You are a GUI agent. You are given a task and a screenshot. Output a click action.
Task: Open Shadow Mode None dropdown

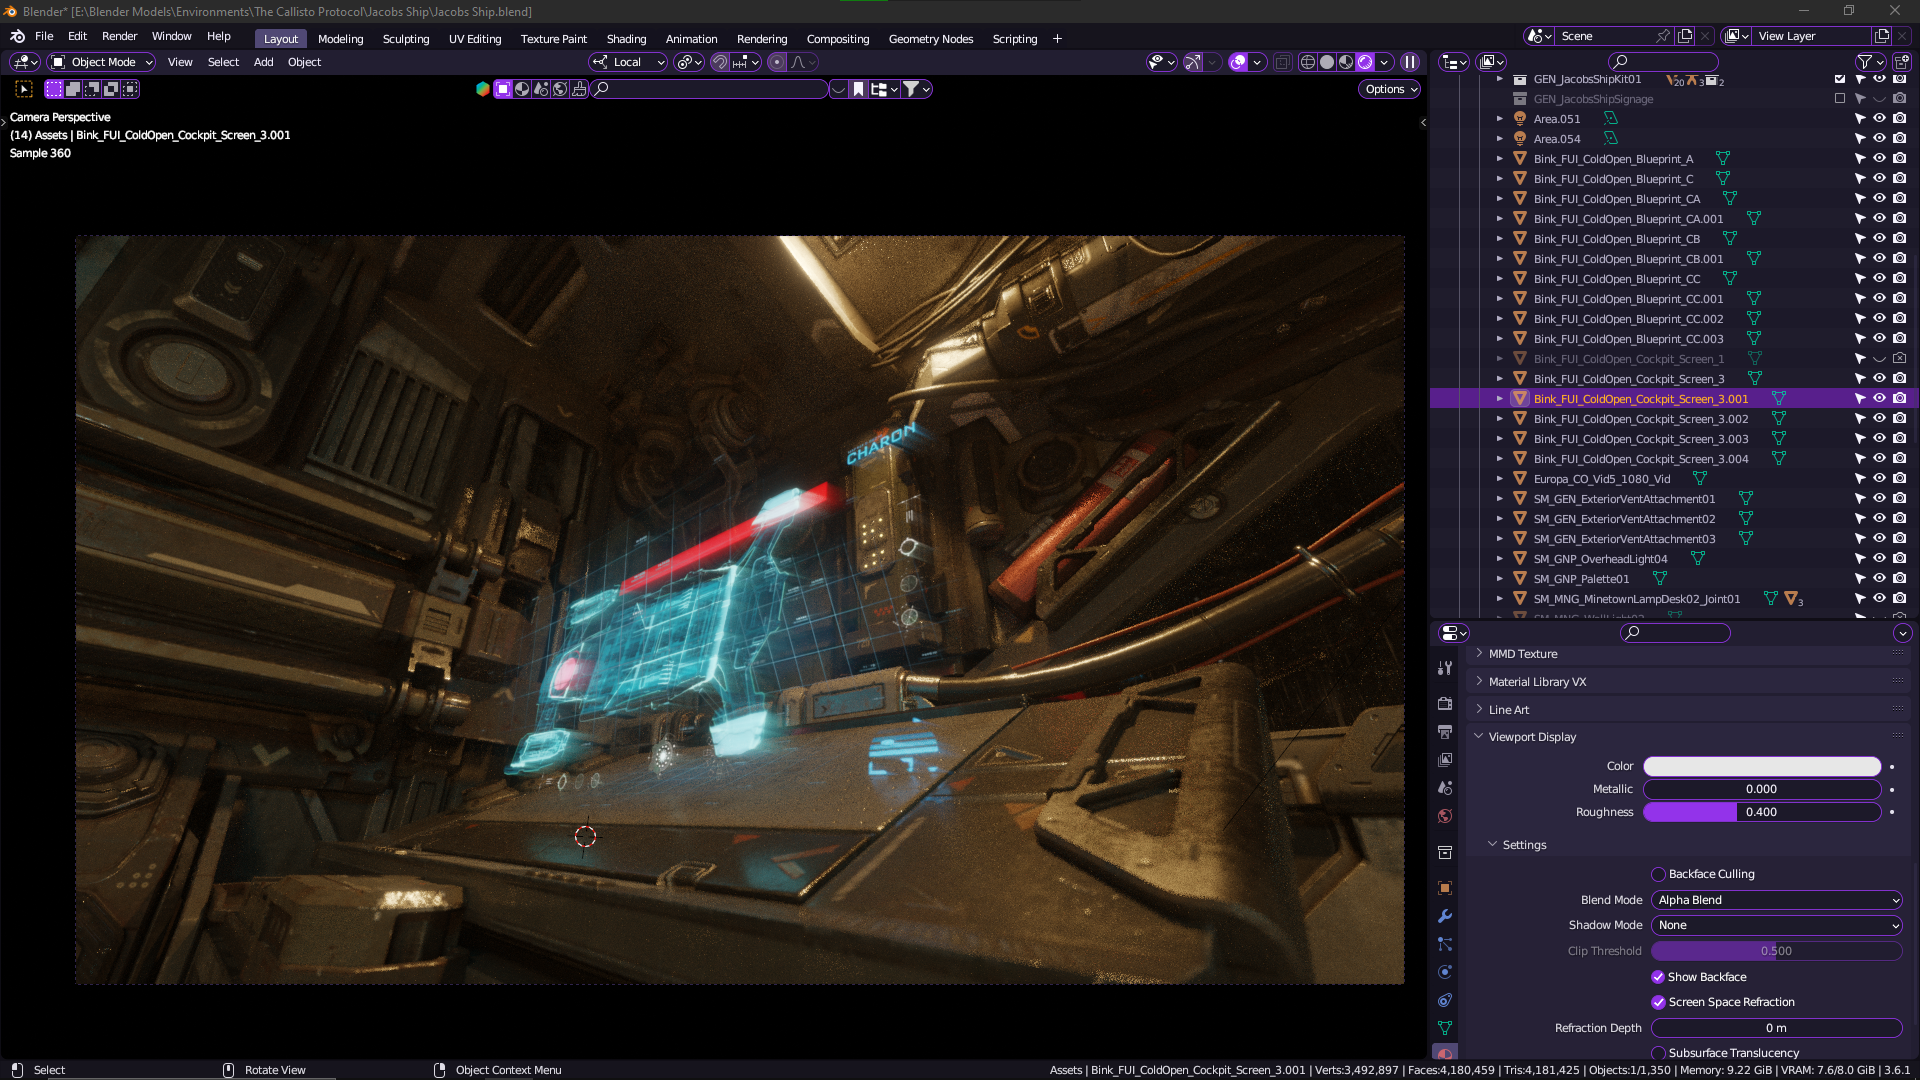click(x=1776, y=925)
